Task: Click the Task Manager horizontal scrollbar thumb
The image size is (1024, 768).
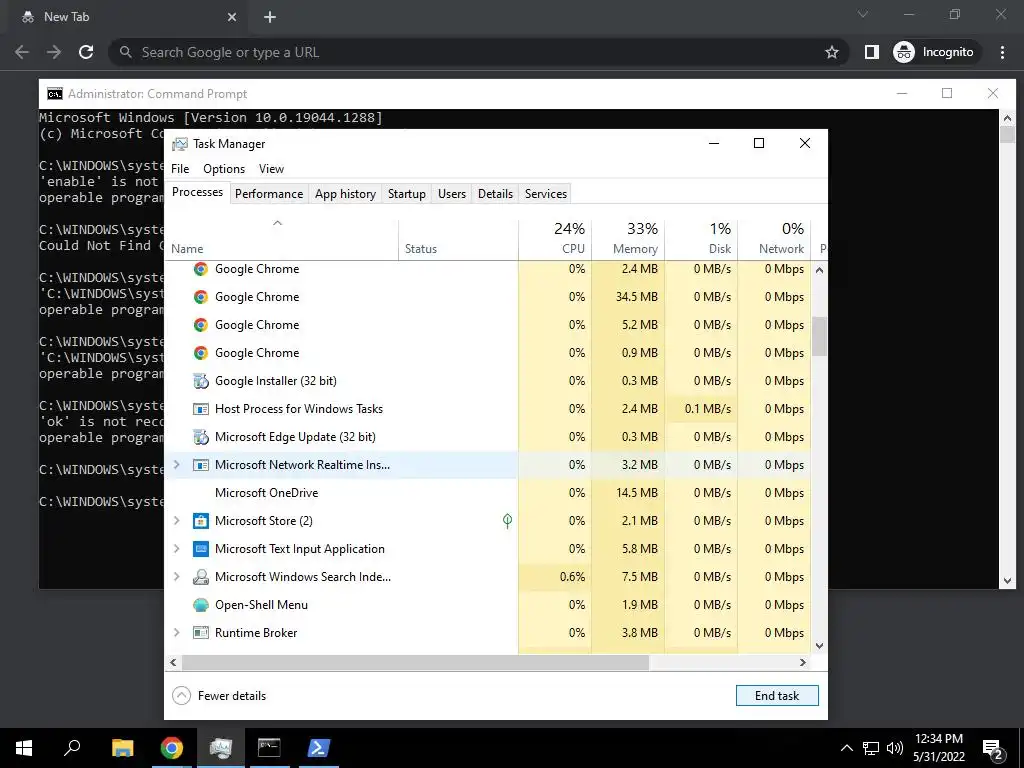Action: 415,662
